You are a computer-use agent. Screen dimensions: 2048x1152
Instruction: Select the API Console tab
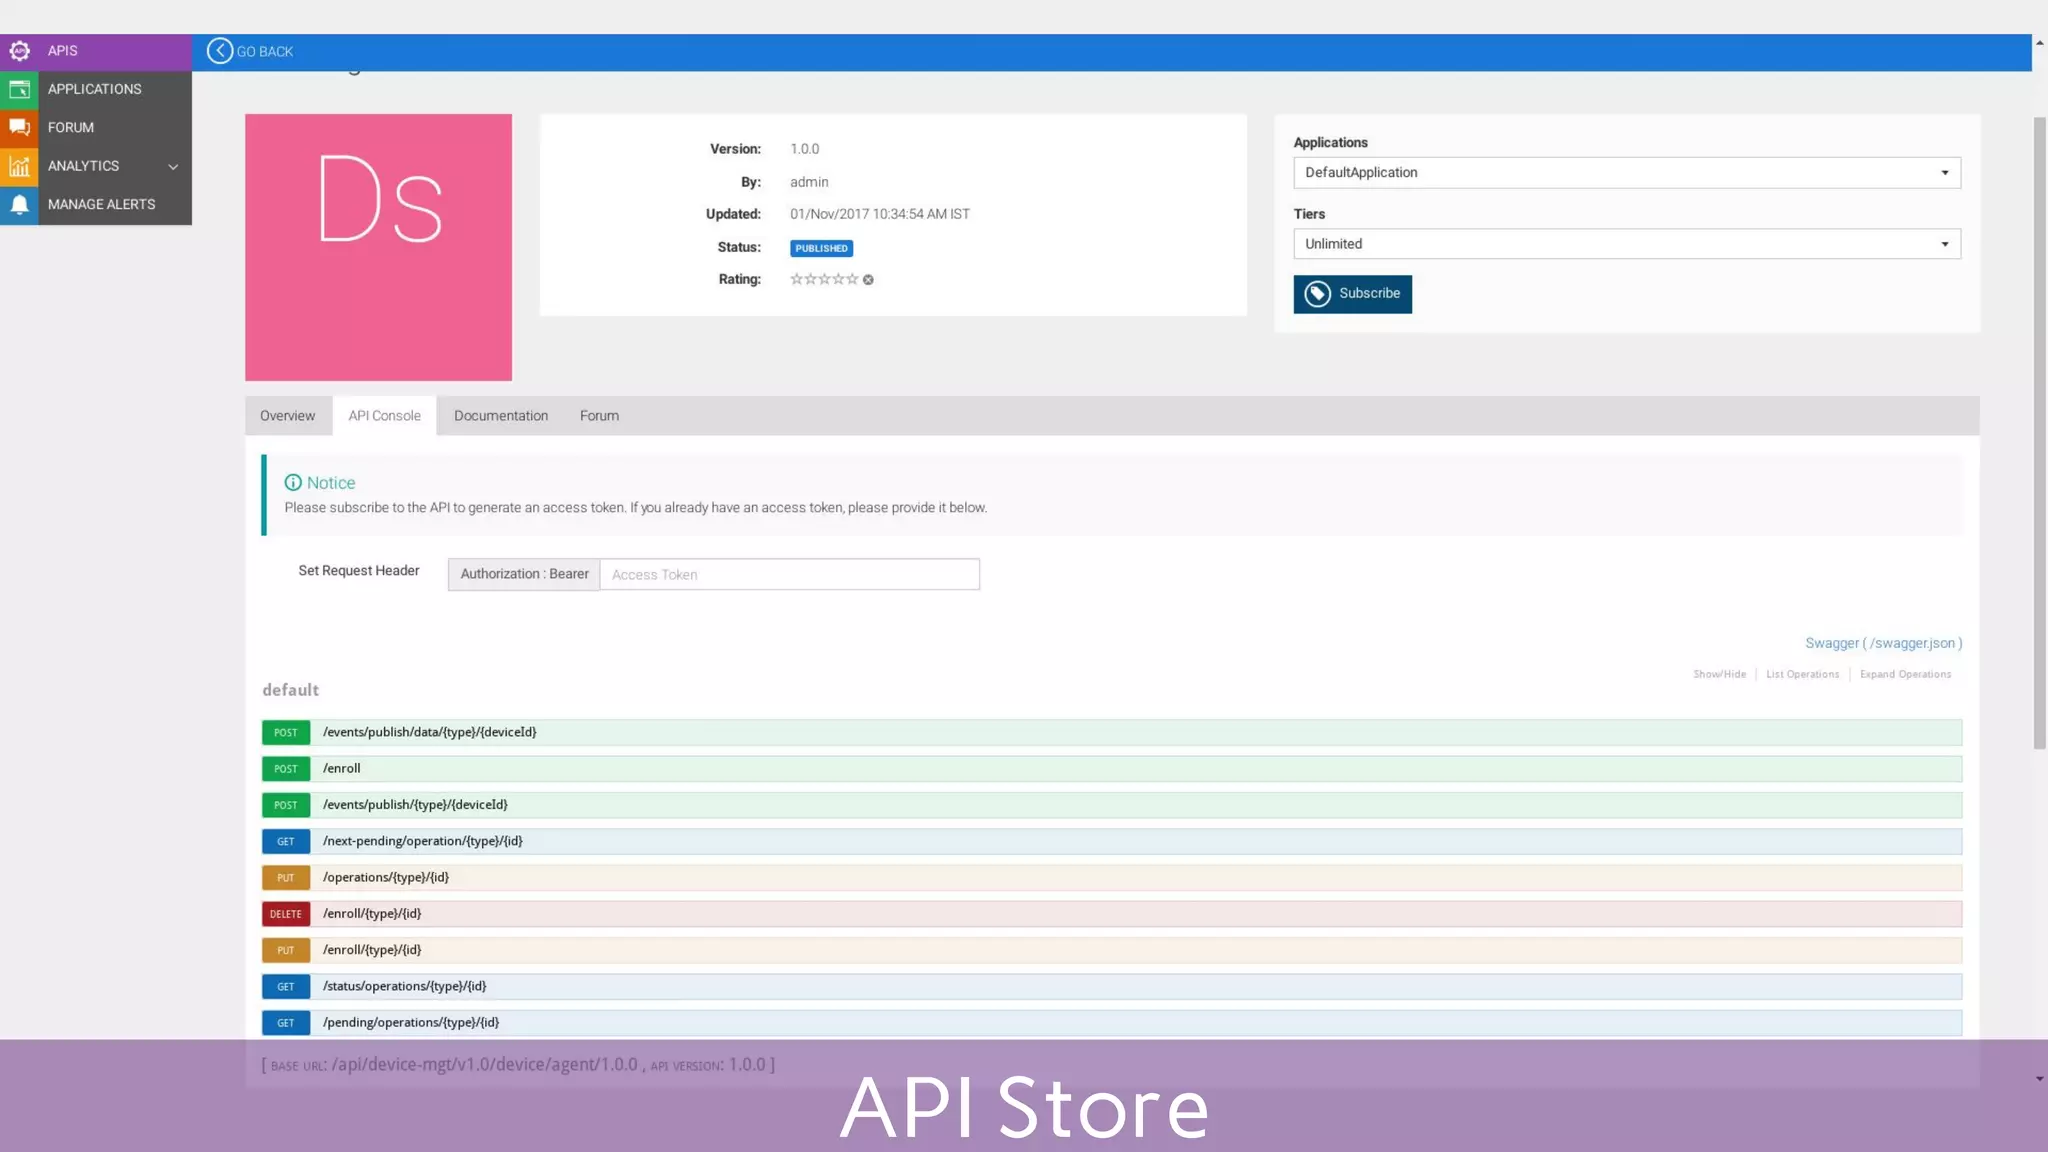(384, 416)
